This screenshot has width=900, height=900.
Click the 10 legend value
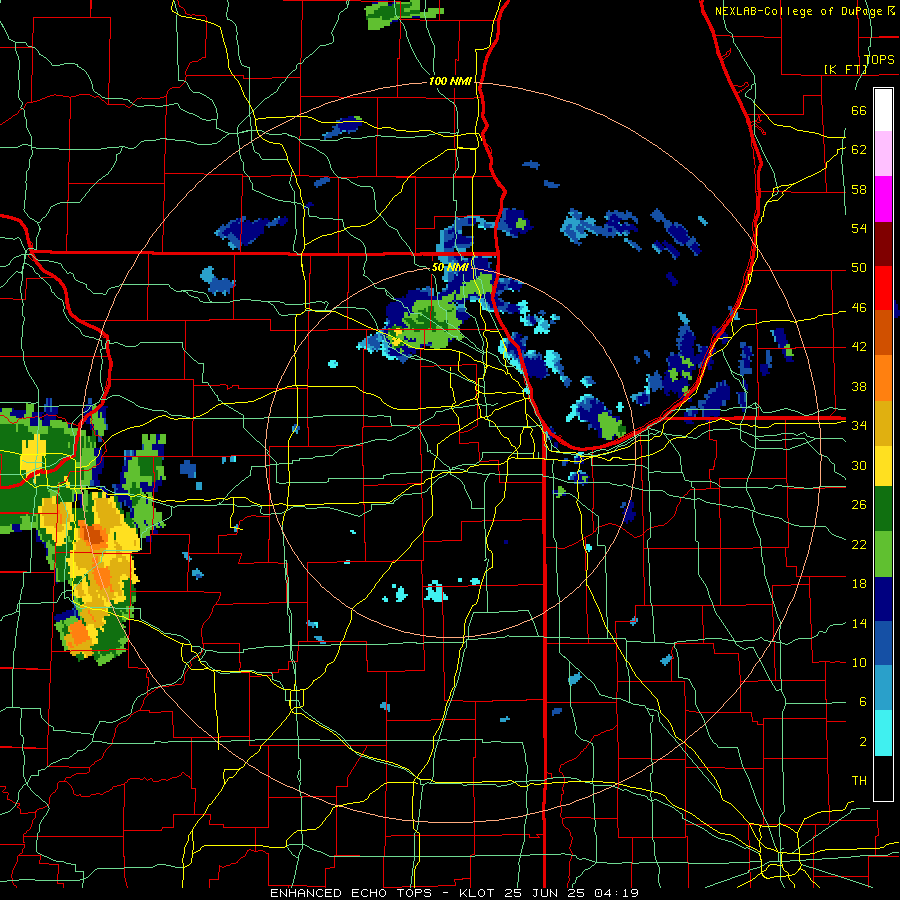(859, 662)
